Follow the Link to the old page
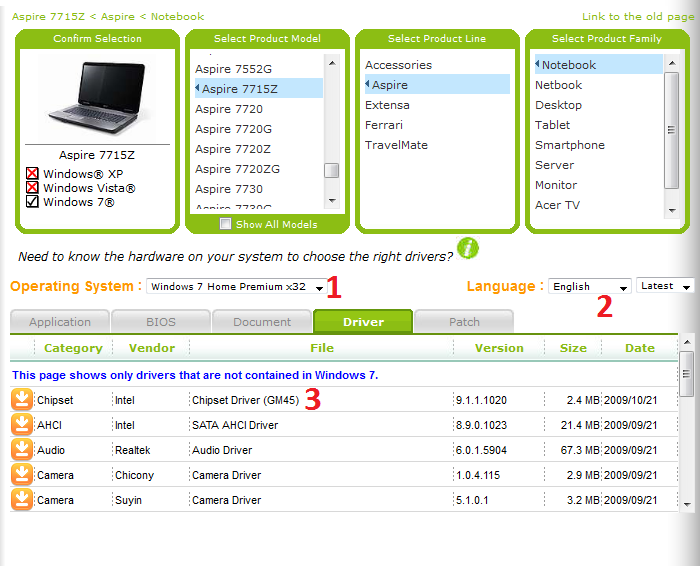Image resolution: width=700 pixels, height=566 pixels. tap(638, 17)
